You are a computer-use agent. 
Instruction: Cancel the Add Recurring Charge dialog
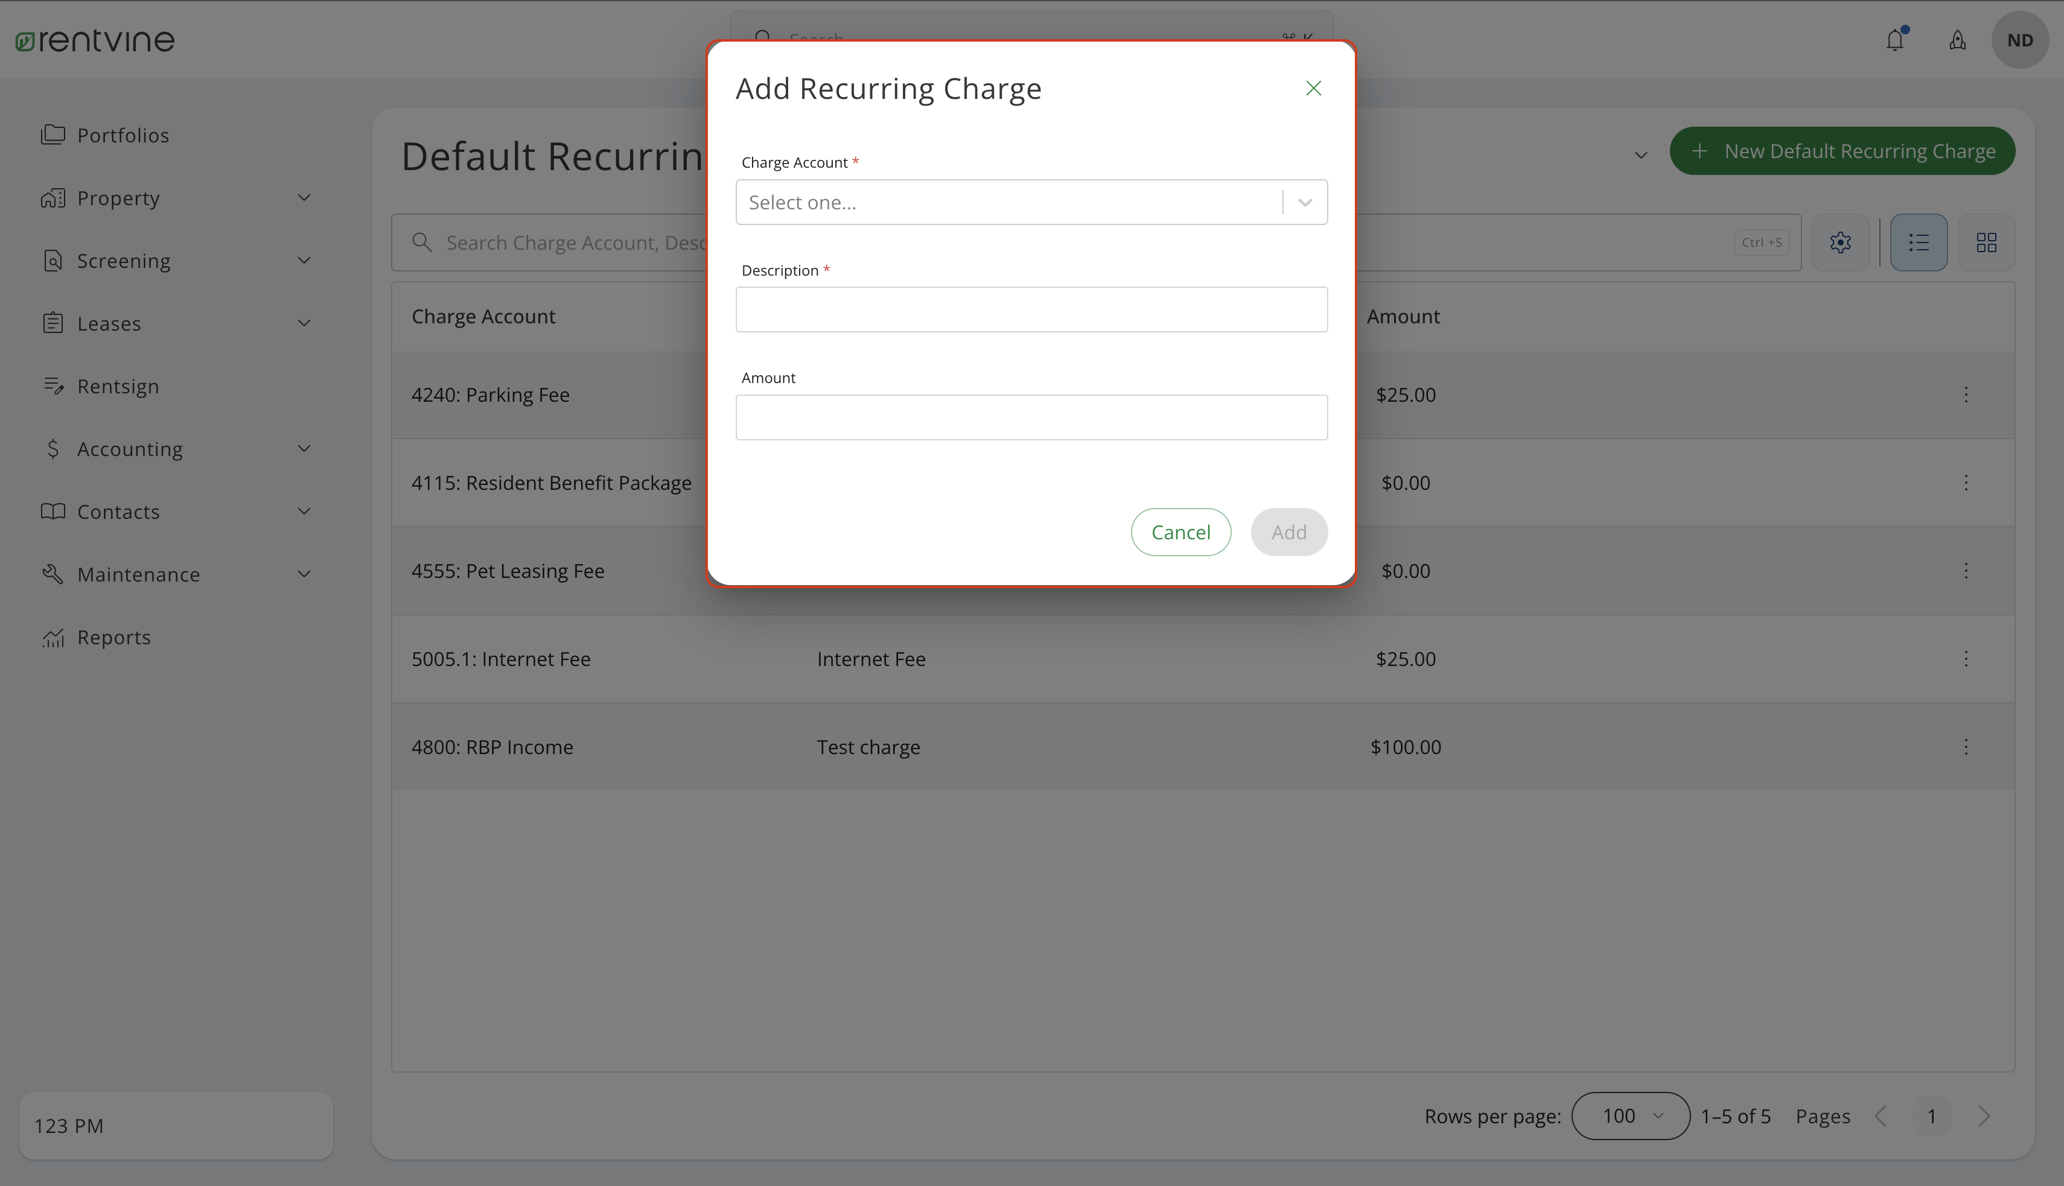[x=1181, y=531]
